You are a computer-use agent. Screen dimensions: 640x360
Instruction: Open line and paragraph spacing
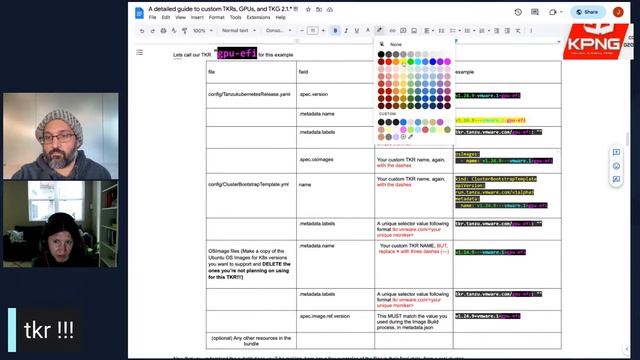(x=441, y=31)
